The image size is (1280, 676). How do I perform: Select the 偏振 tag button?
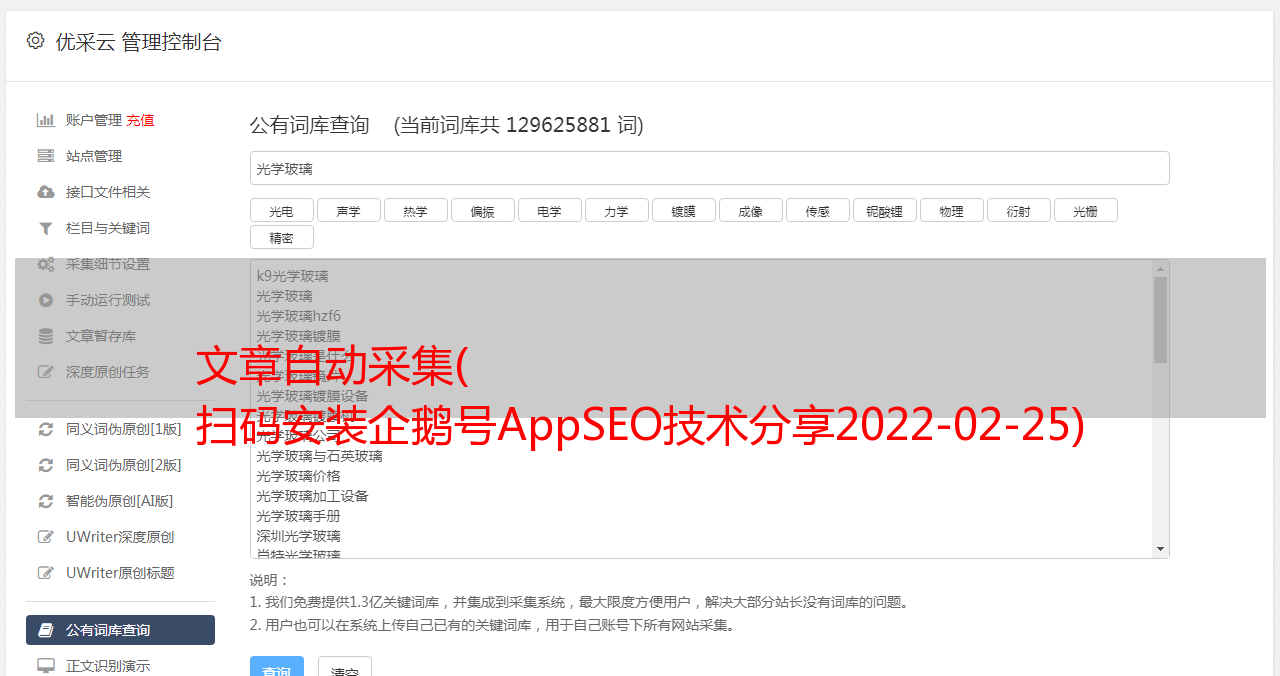482,211
